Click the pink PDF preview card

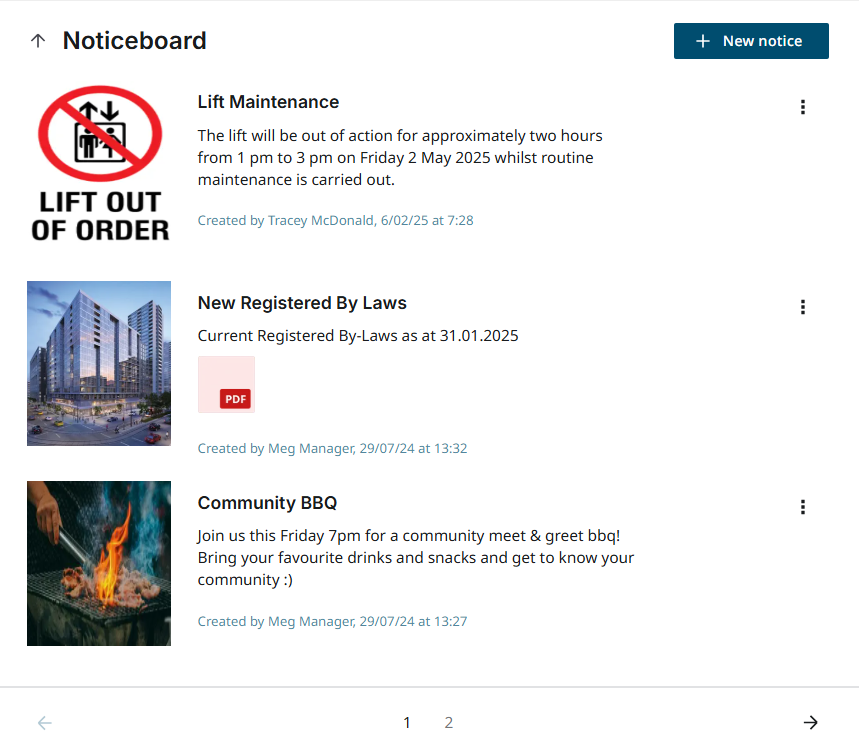[226, 384]
